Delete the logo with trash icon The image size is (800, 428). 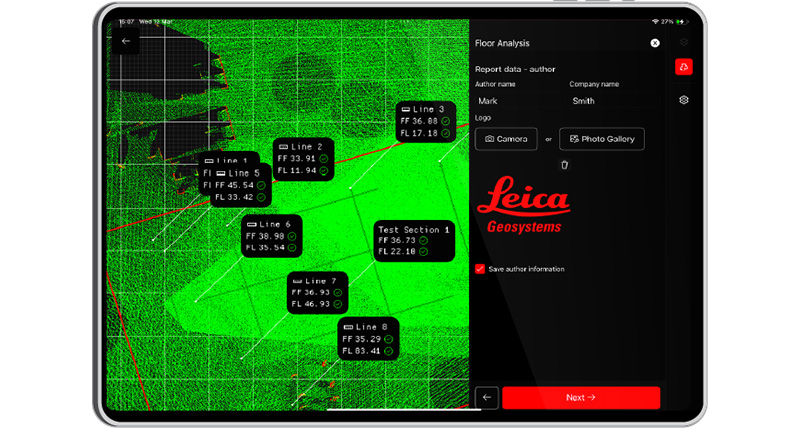click(x=564, y=165)
